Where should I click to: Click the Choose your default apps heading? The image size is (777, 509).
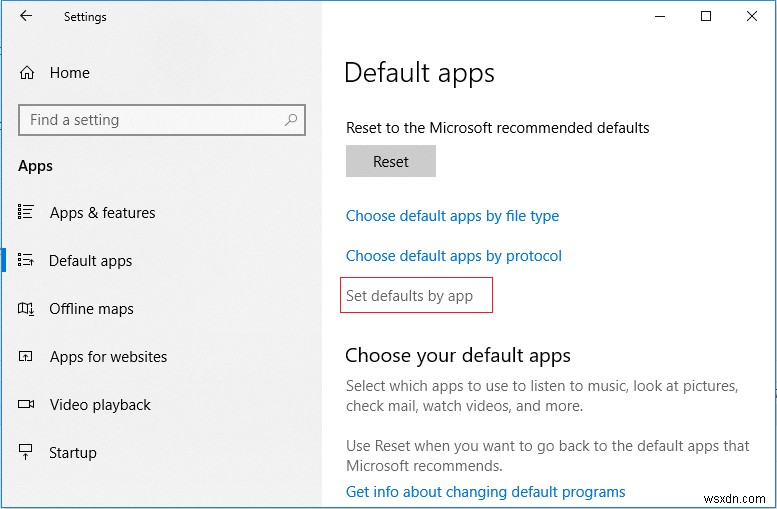457,356
